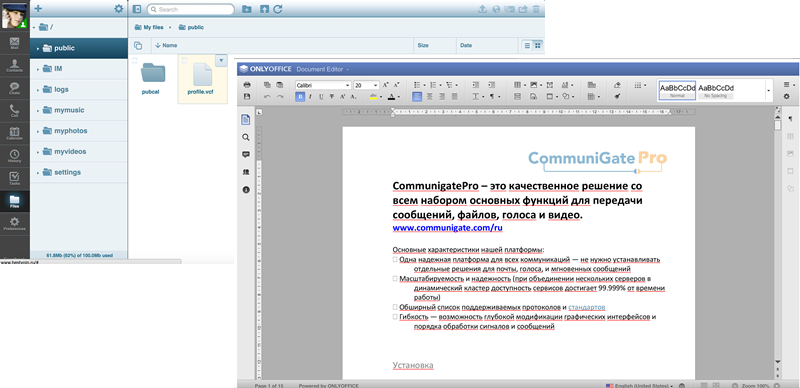800x388 pixels.
Task: Tick the profile.vcf file checkbox
Action: tap(185, 61)
